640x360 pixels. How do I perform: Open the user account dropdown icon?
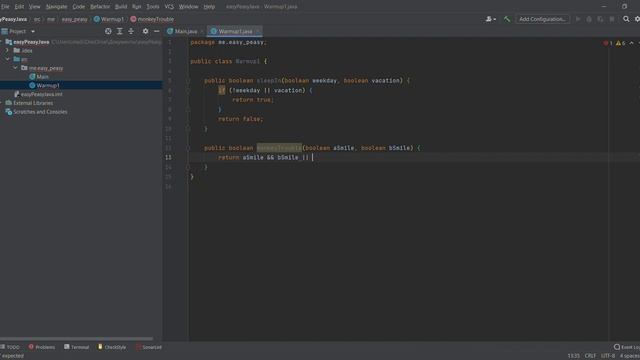click(x=490, y=19)
